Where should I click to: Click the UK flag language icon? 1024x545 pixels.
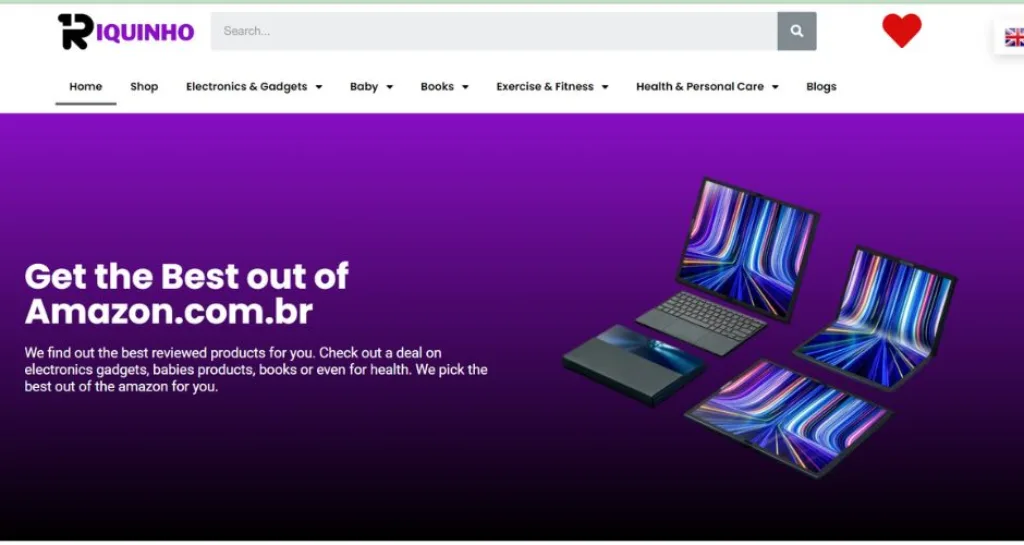[1014, 38]
